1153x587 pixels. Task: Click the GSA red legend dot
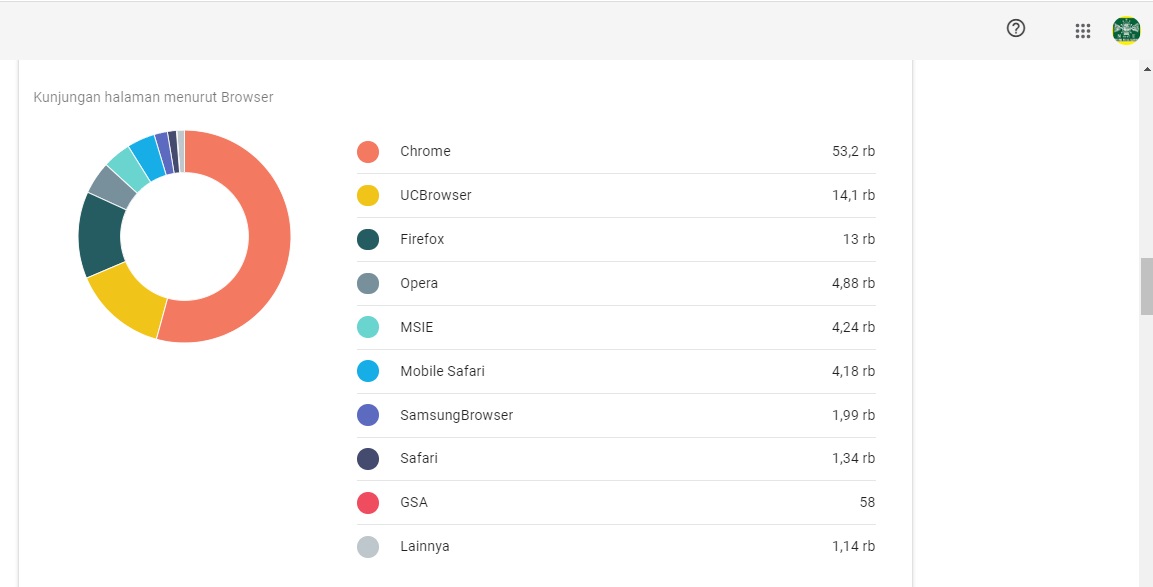point(368,502)
